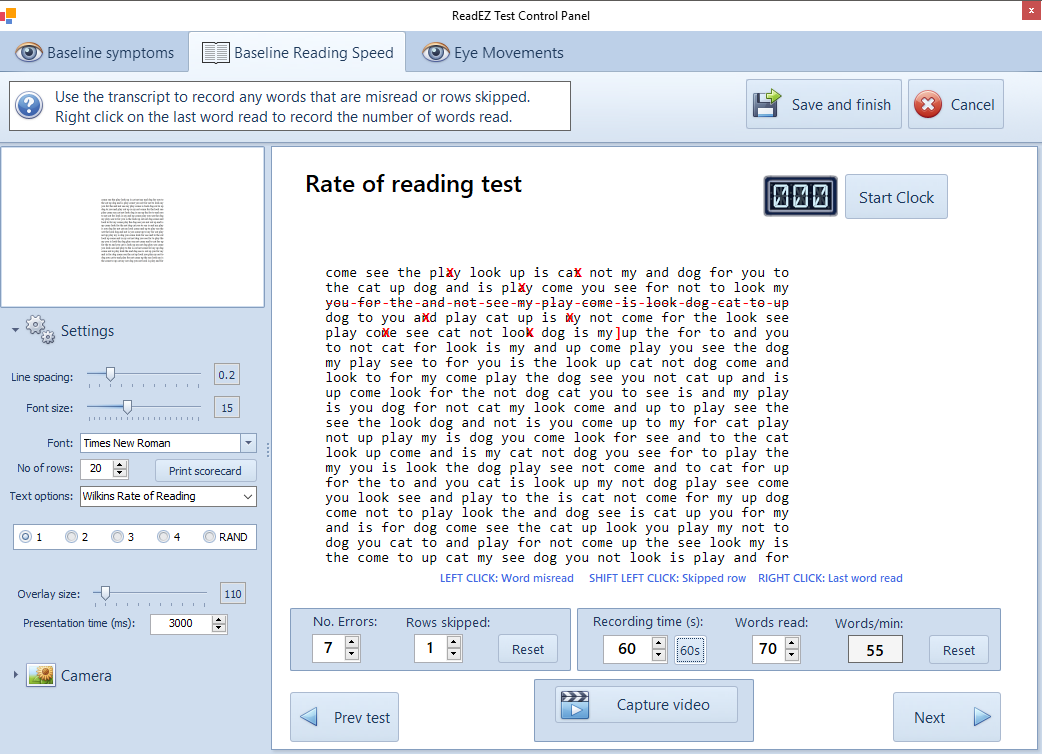This screenshot has width=1042, height=754.
Task: Open the Text options Wilkins Rate dropdown
Action: pos(248,496)
